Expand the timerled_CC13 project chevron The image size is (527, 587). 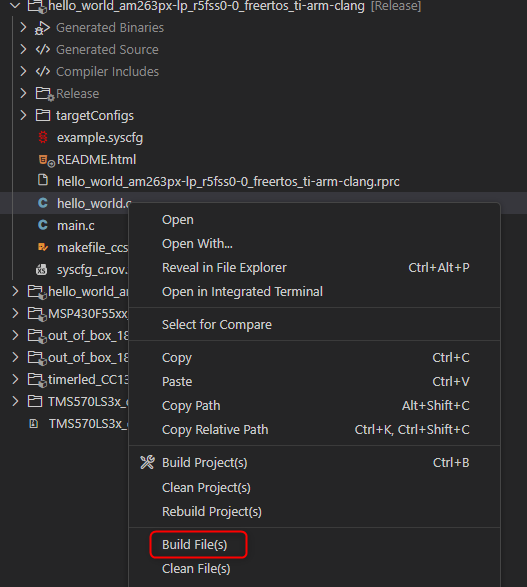[x=15, y=380]
